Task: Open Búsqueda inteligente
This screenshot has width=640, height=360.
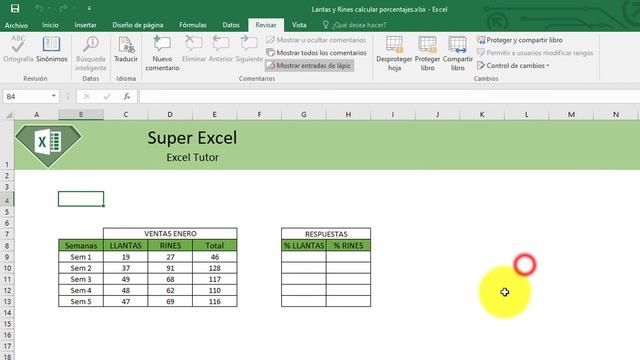Action: 91,53
